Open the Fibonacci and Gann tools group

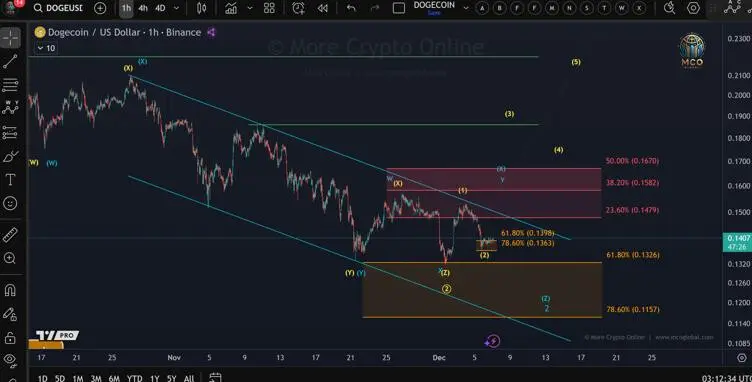[10, 85]
